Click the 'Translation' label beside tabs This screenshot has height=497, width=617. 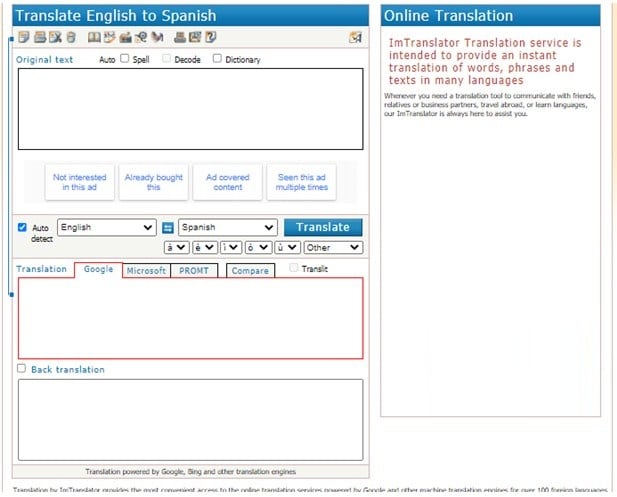point(41,269)
